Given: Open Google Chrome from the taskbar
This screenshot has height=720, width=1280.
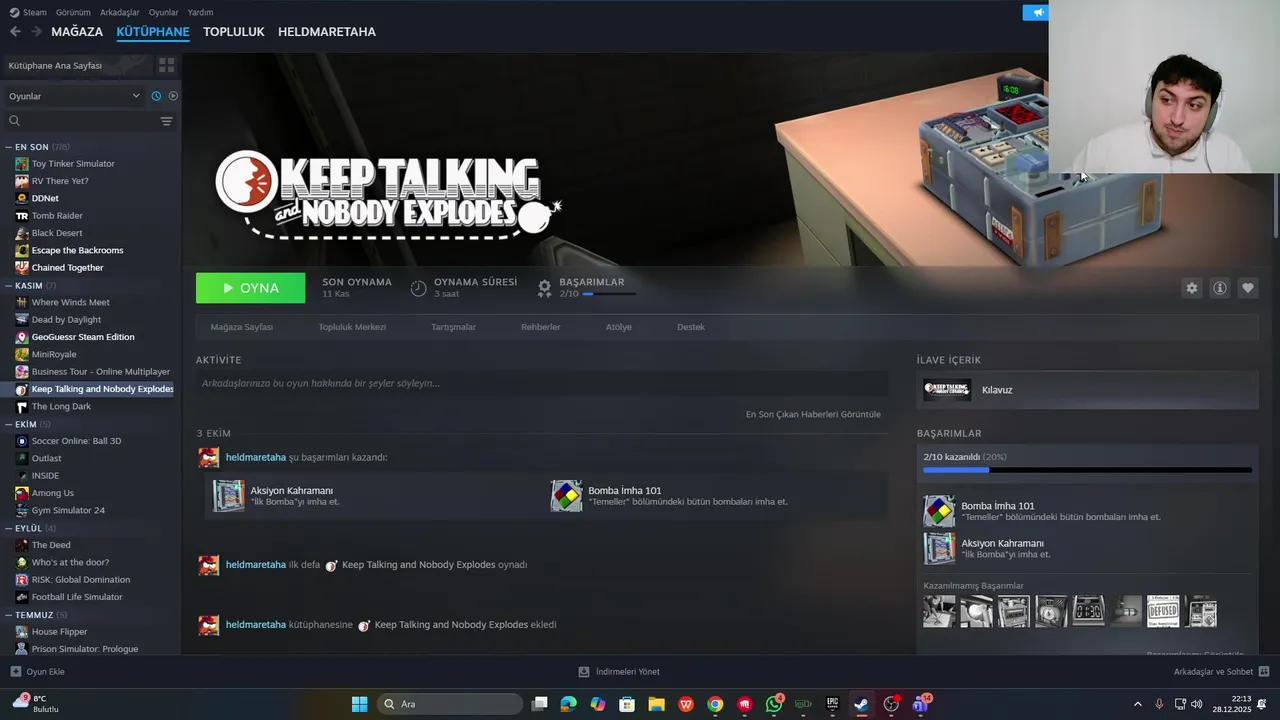Looking at the screenshot, I should point(715,704).
